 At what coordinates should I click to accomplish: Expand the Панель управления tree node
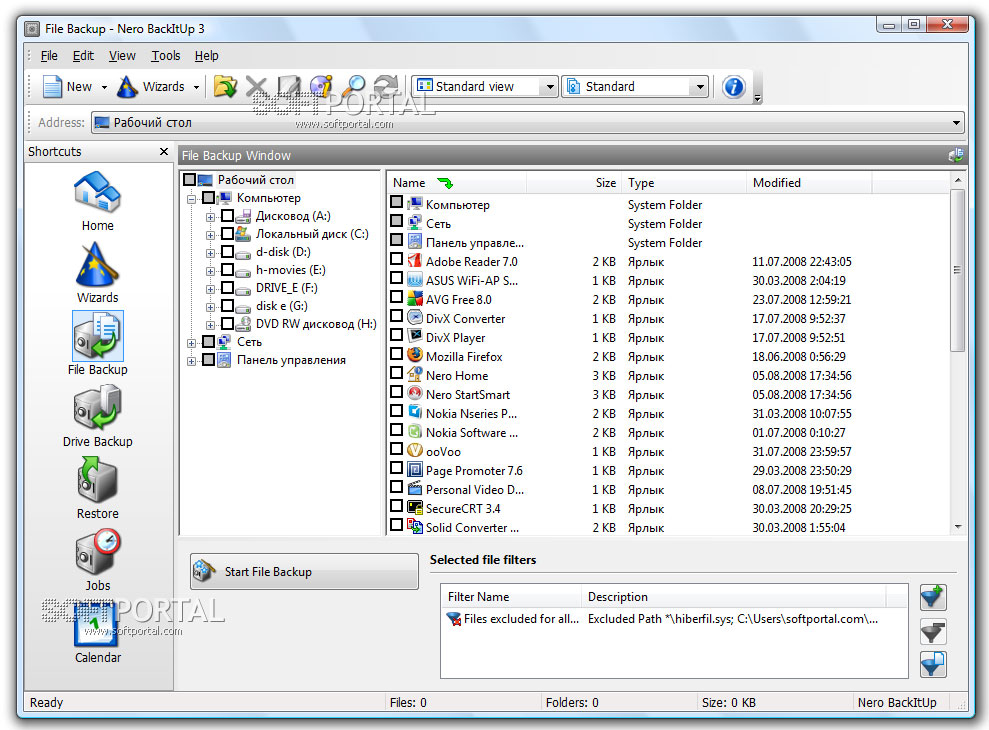(x=191, y=362)
